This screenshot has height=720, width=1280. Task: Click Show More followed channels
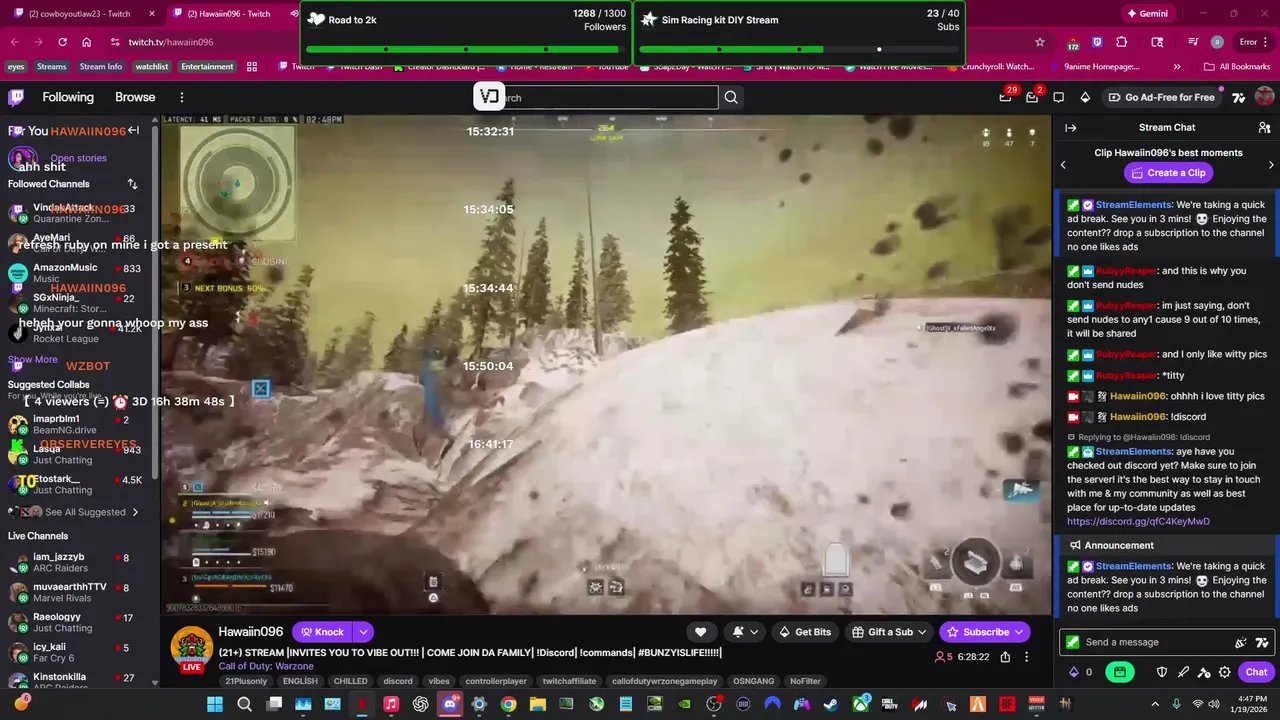[33, 360]
